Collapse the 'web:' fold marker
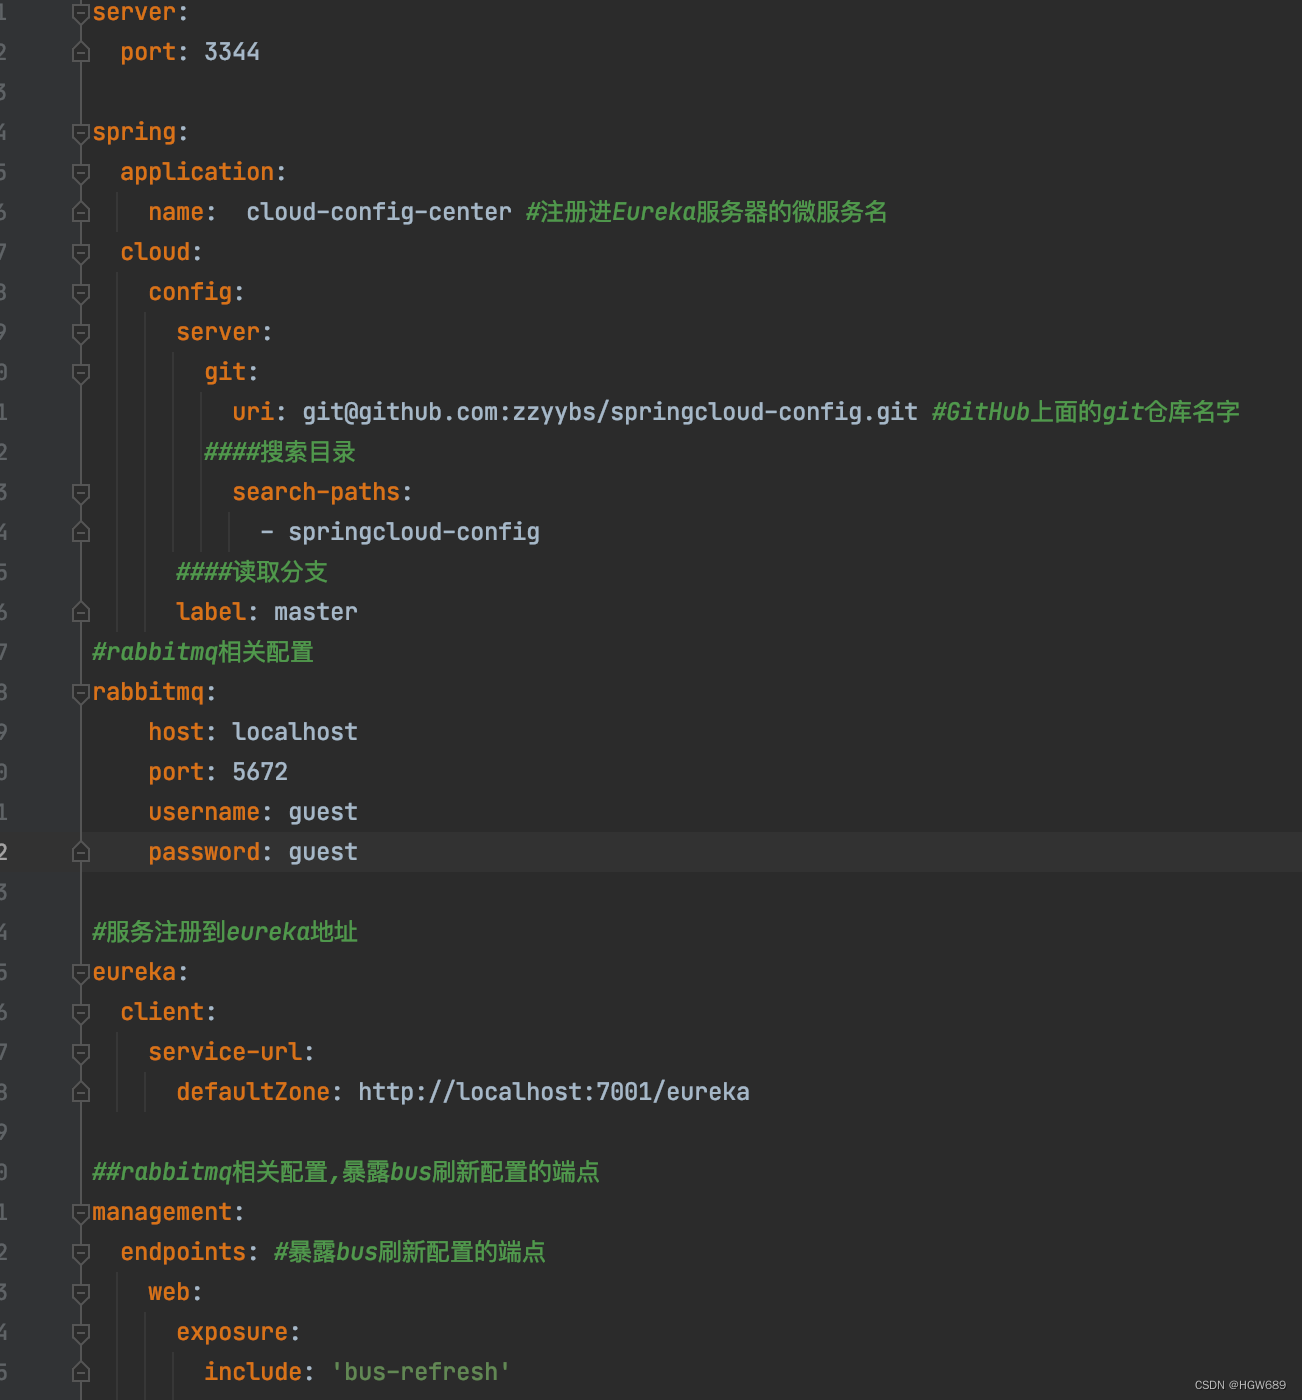 (81, 1293)
